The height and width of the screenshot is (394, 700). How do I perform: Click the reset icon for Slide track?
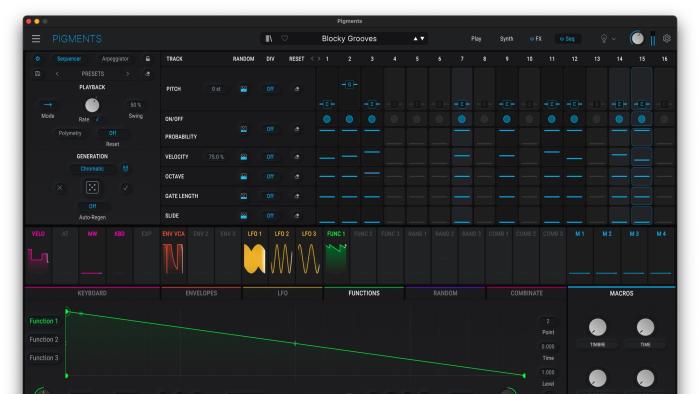click(x=297, y=216)
